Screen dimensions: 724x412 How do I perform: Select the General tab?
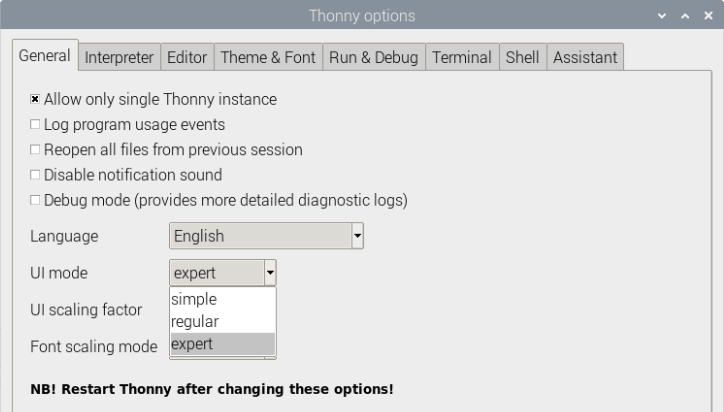(45, 55)
